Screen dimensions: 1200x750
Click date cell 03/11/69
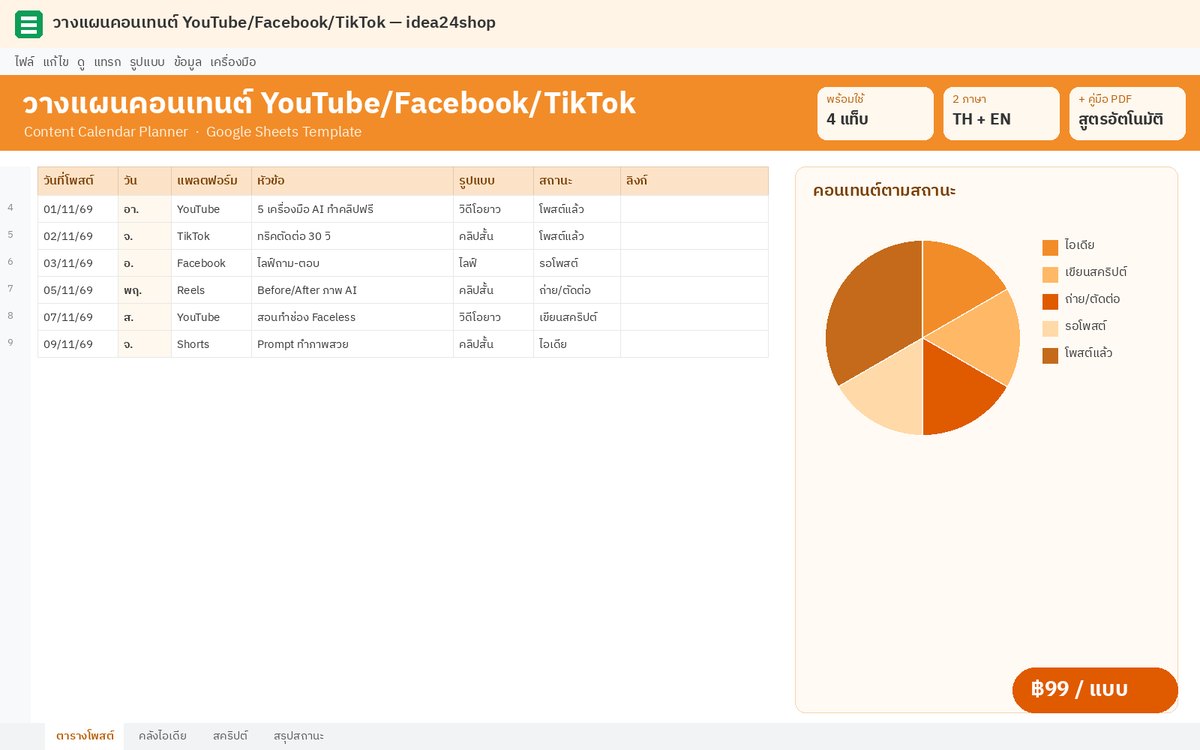(x=78, y=263)
